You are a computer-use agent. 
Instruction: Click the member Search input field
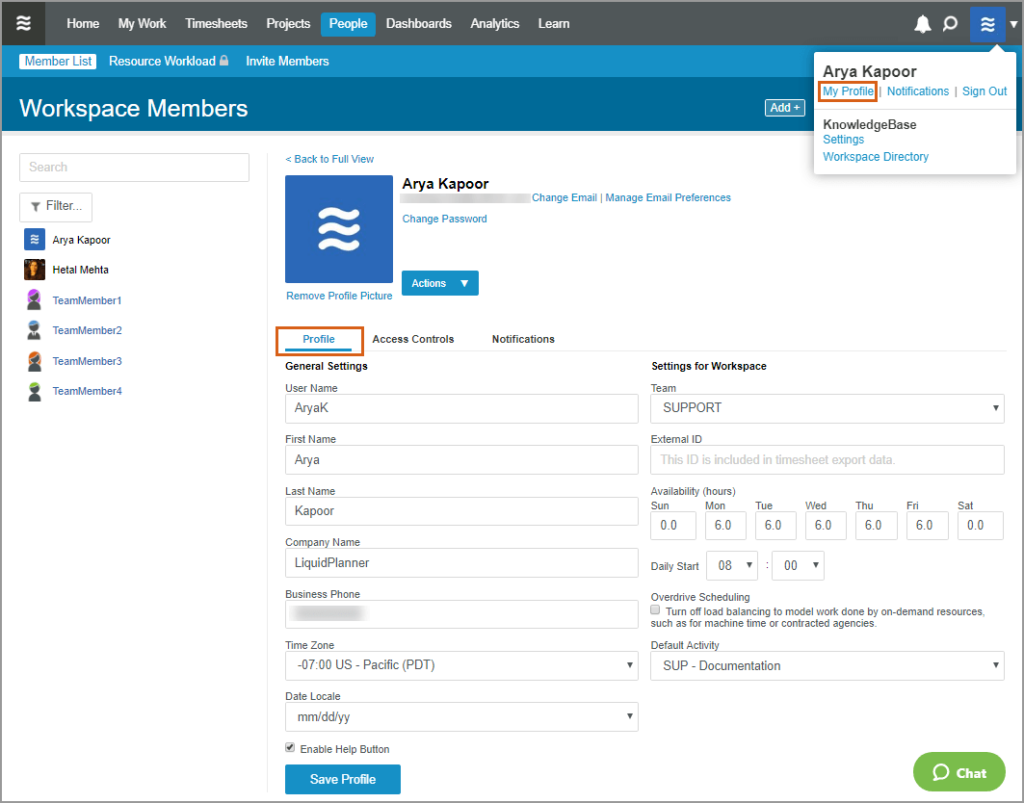pyautogui.click(x=134, y=167)
